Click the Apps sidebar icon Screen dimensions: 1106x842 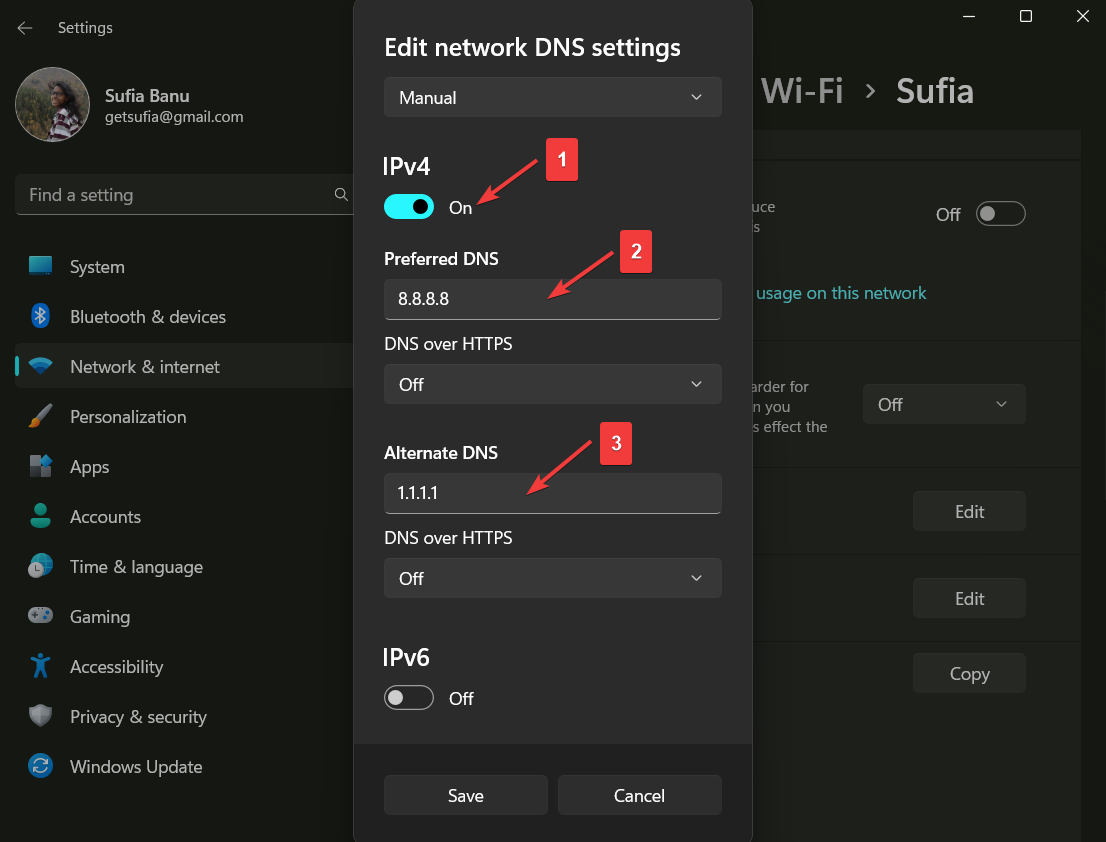(41, 466)
